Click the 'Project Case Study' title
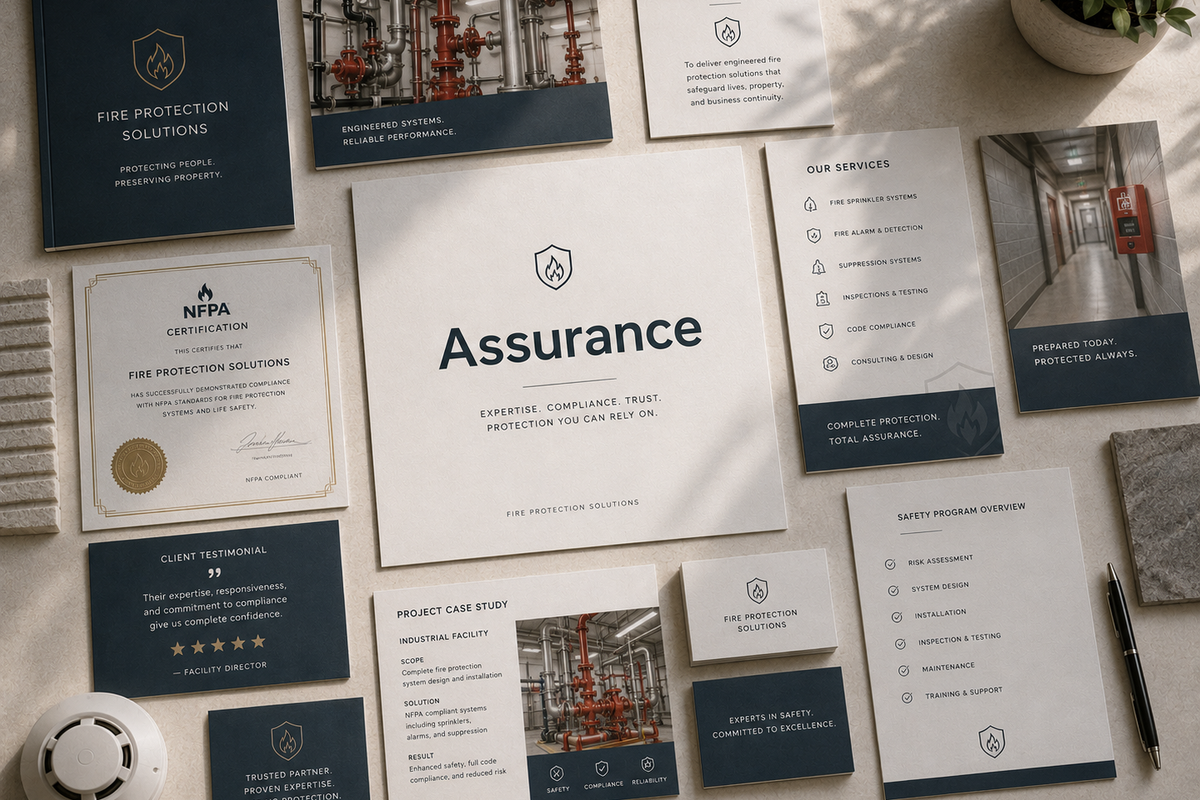 452,608
